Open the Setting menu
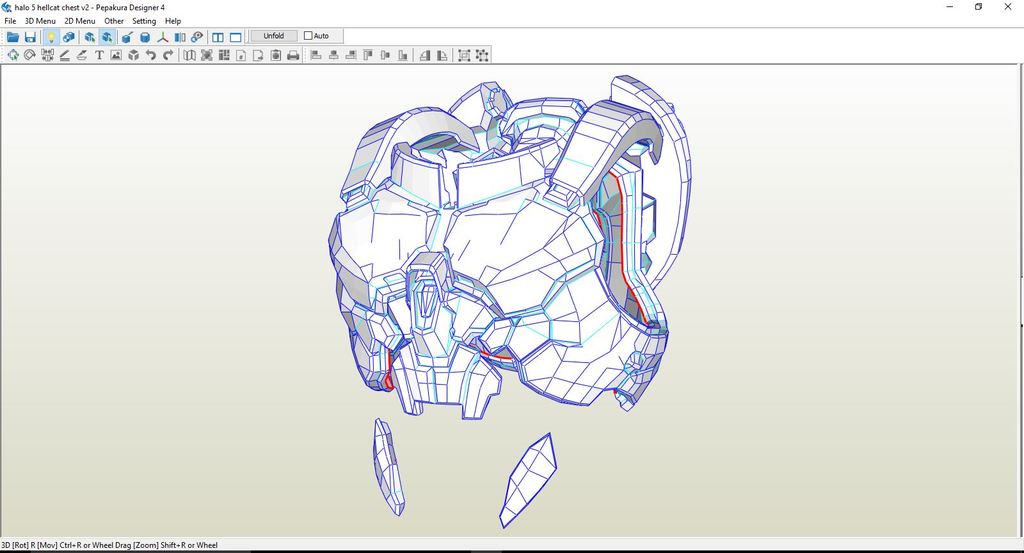 [x=144, y=21]
